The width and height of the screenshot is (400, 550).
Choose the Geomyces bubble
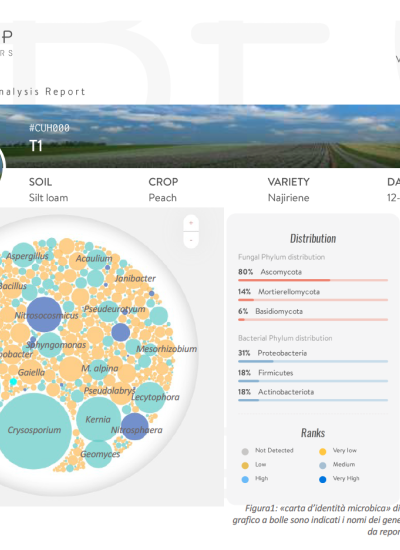98,454
